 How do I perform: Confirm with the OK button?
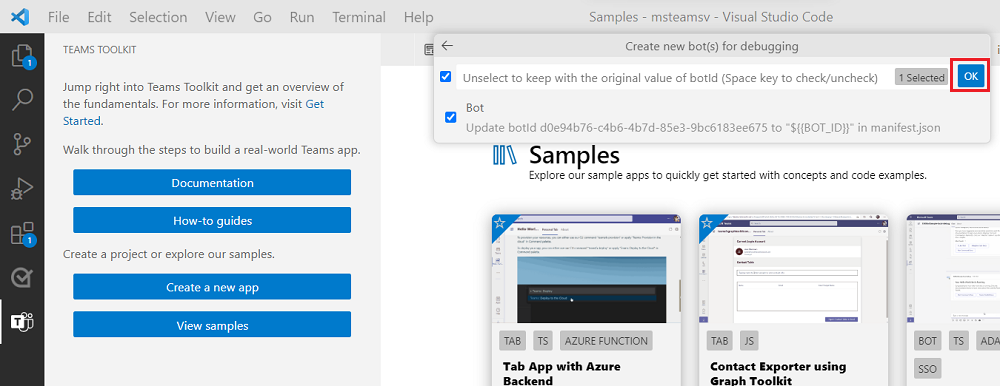click(970, 77)
